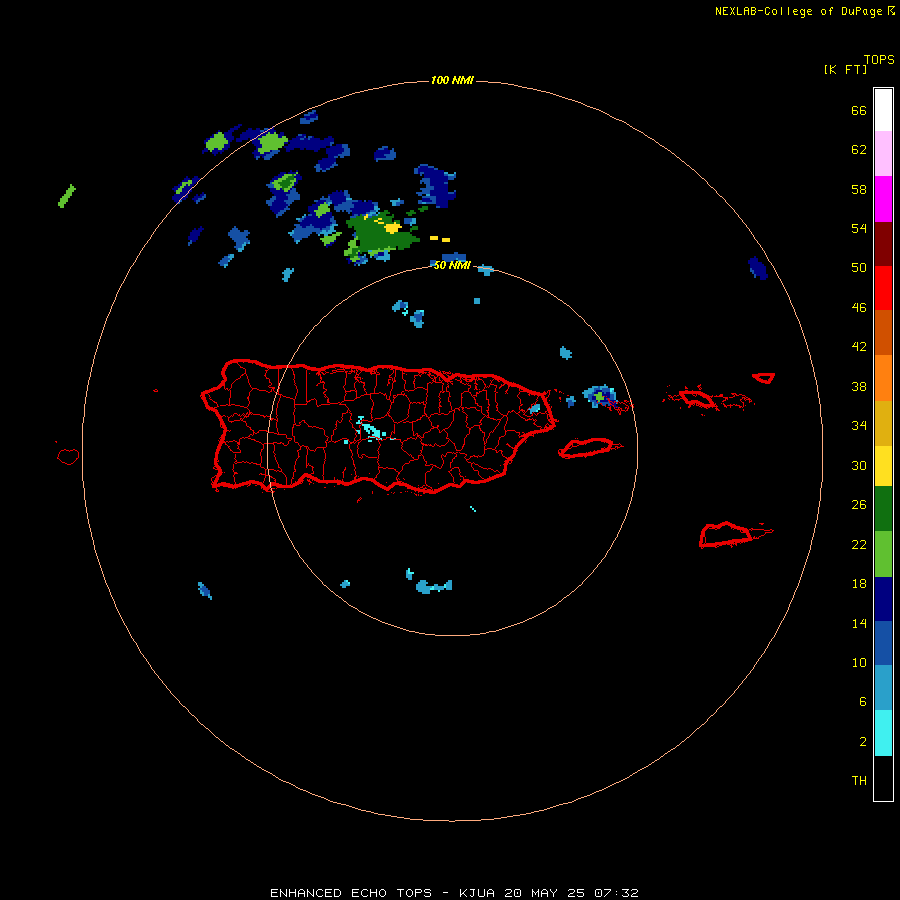Click the [K FT] units label
The image size is (900, 900).
(845, 69)
